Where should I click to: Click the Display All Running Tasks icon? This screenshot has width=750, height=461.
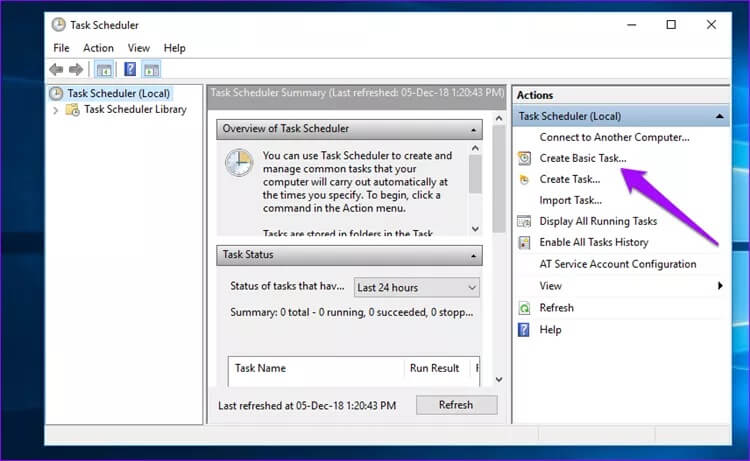pyautogui.click(x=524, y=221)
